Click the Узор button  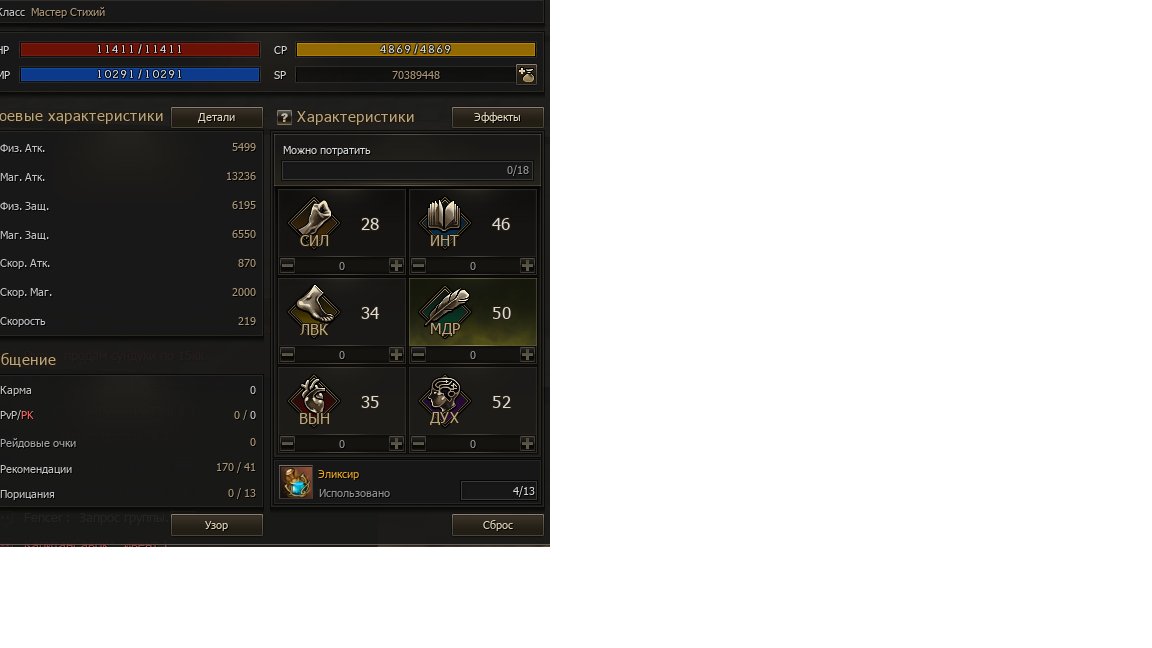[217, 525]
